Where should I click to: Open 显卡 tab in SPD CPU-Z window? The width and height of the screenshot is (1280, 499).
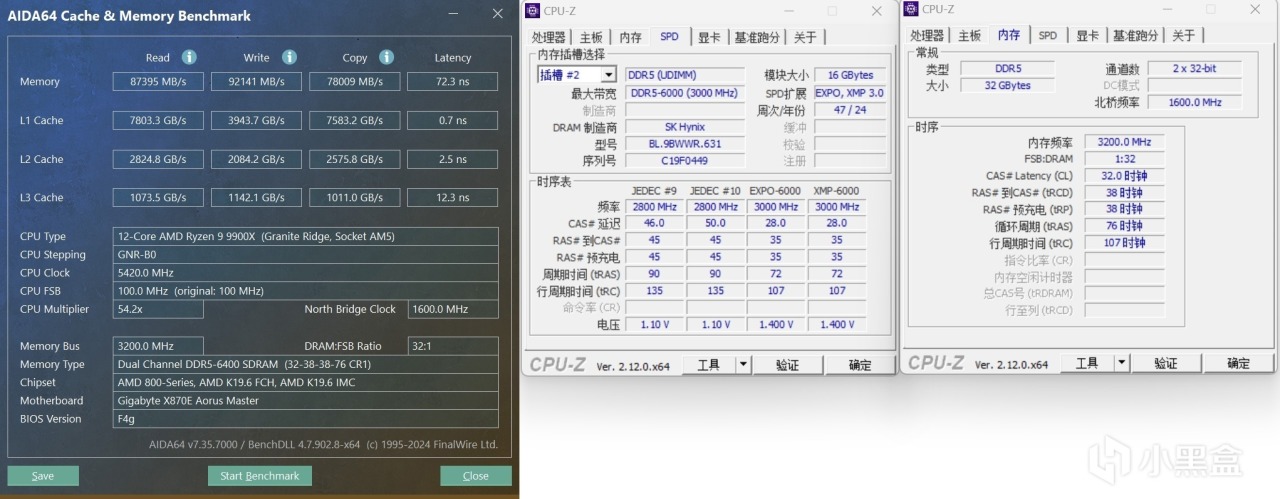click(709, 38)
